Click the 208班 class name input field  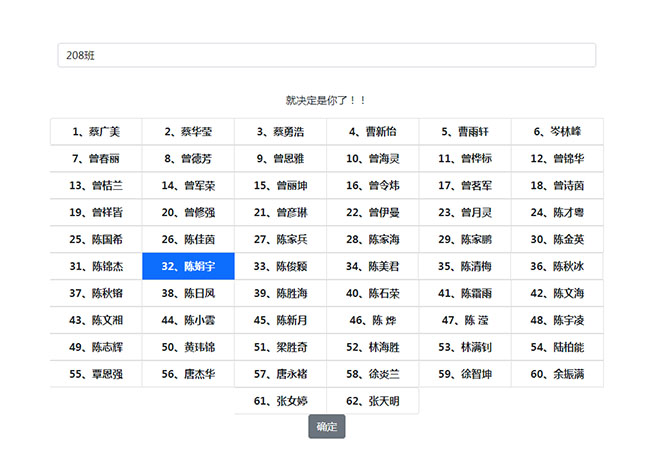tap(326, 56)
